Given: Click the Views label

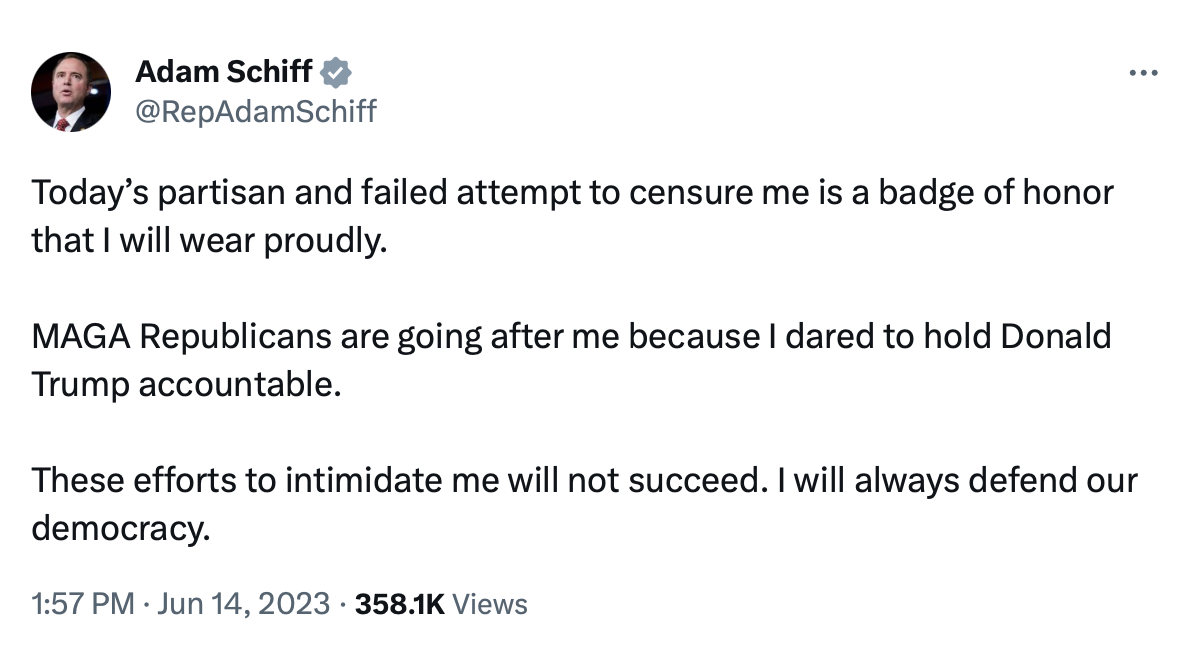Looking at the screenshot, I should coord(490,604).
